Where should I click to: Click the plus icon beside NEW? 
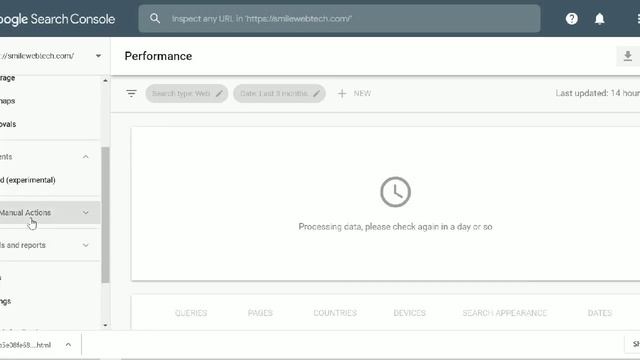click(342, 93)
